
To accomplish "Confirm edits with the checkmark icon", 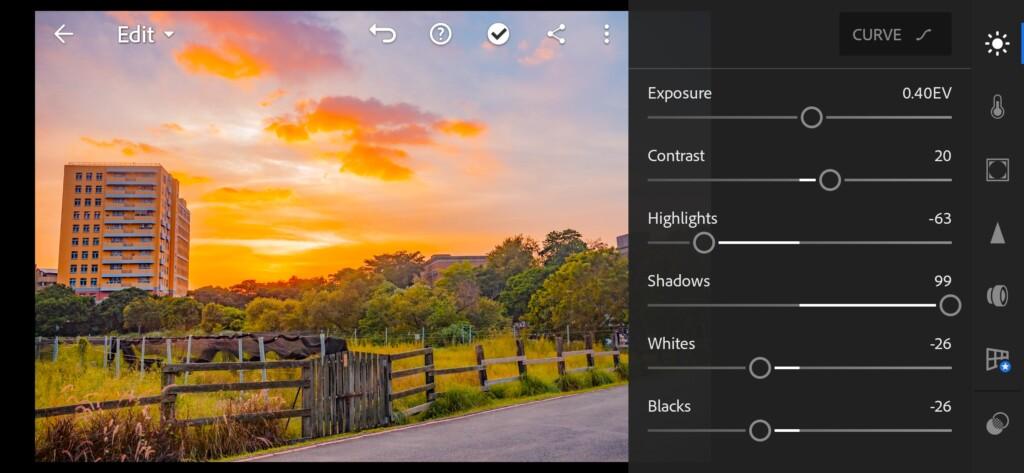I will pyautogui.click(x=498, y=34).
